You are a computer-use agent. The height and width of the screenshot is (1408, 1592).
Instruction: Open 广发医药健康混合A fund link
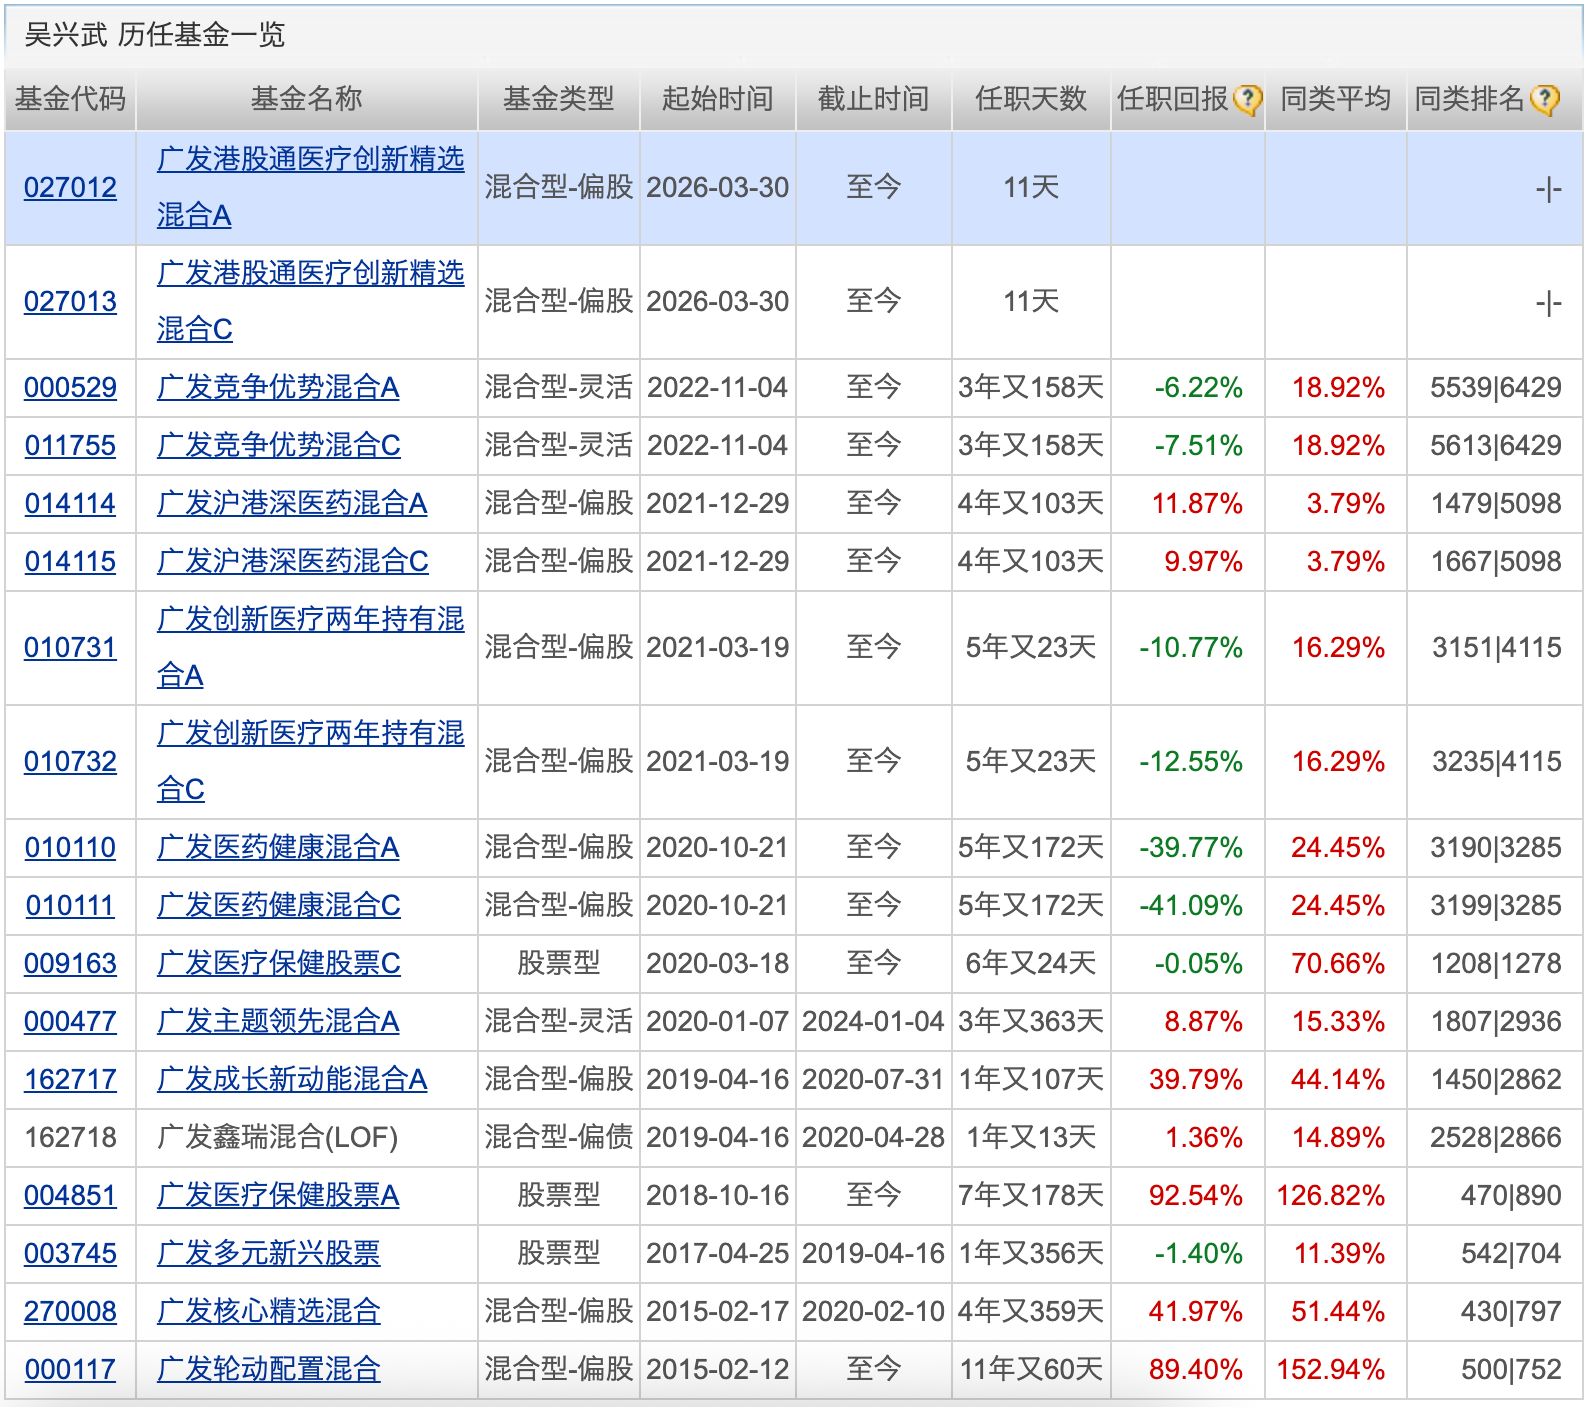coord(278,848)
